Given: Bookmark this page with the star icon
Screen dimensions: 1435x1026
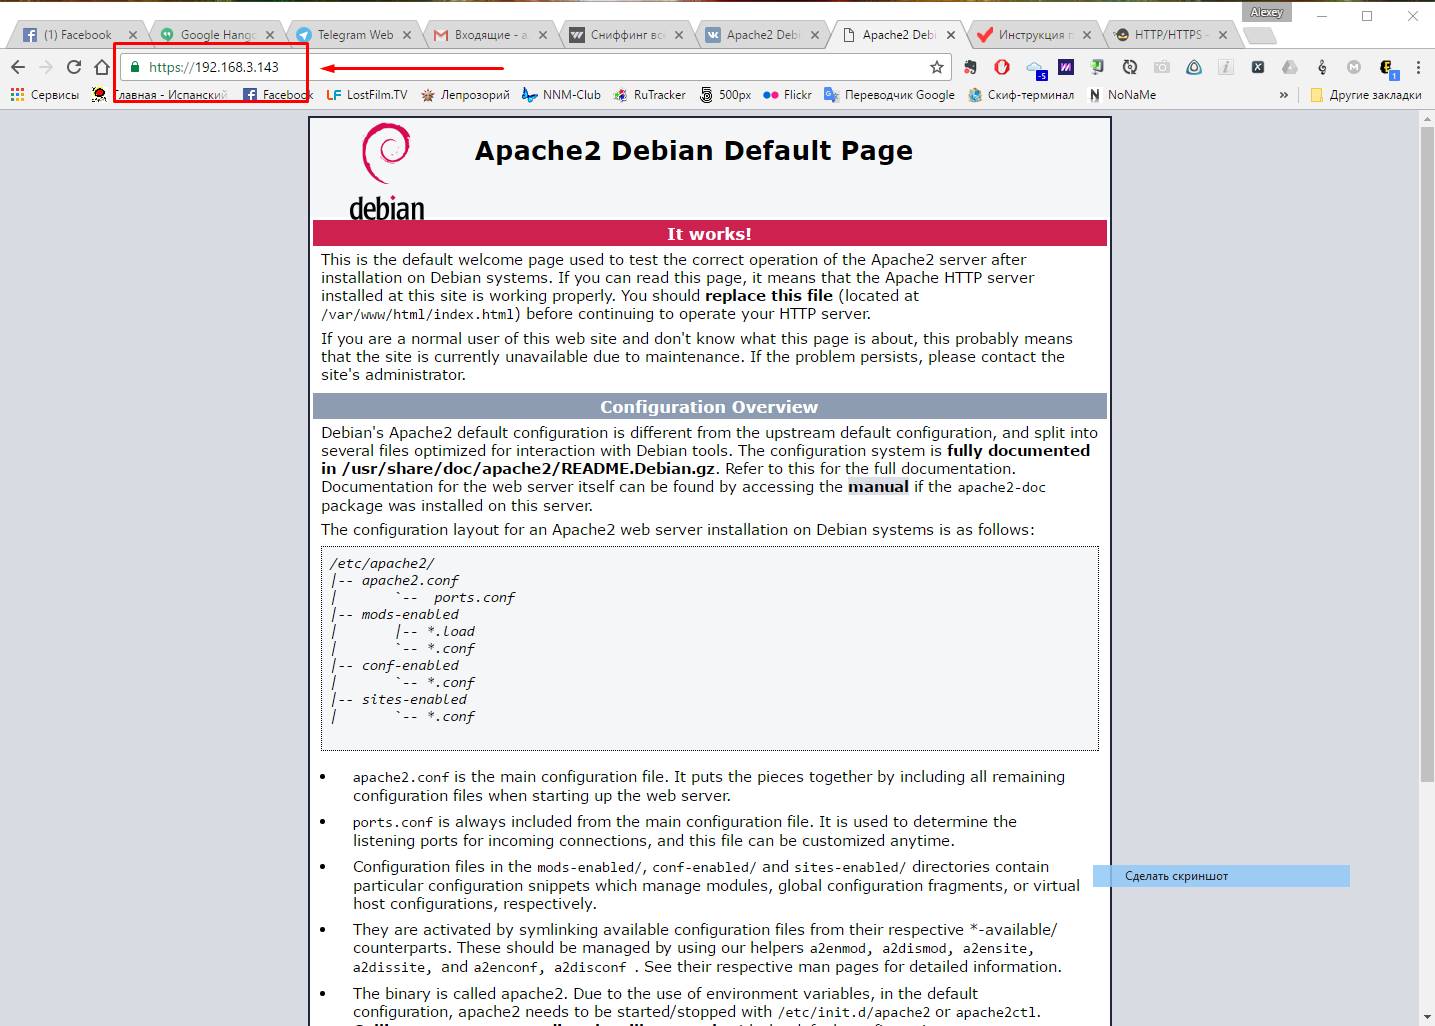Looking at the screenshot, I should [x=936, y=67].
